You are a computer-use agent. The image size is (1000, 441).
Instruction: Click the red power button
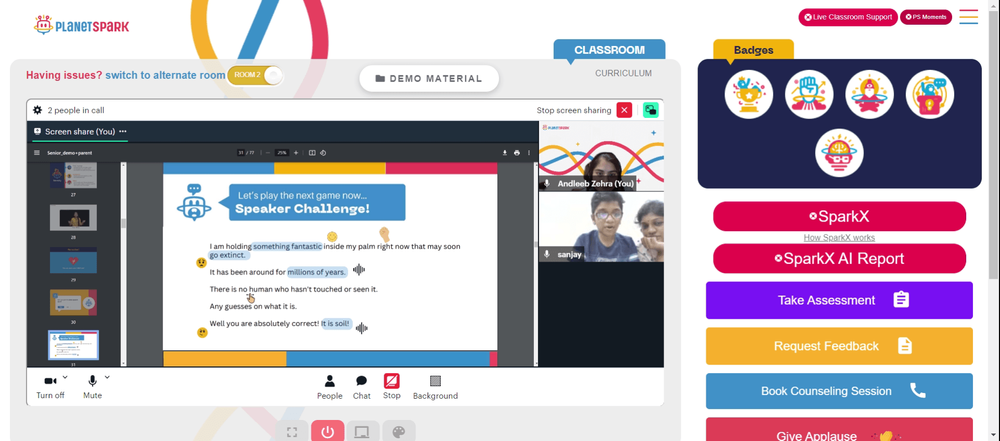pyautogui.click(x=328, y=432)
